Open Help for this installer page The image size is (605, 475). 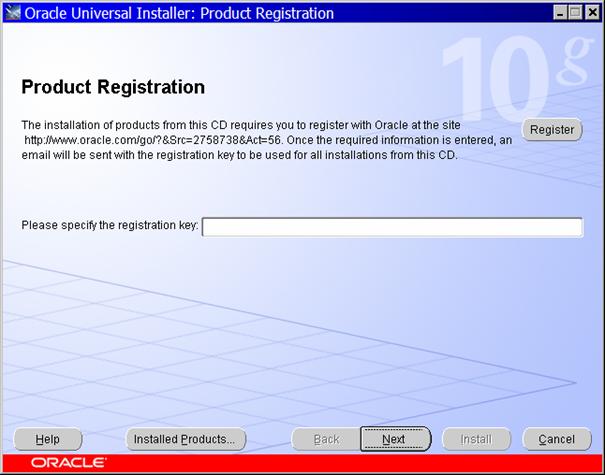pyautogui.click(x=47, y=439)
